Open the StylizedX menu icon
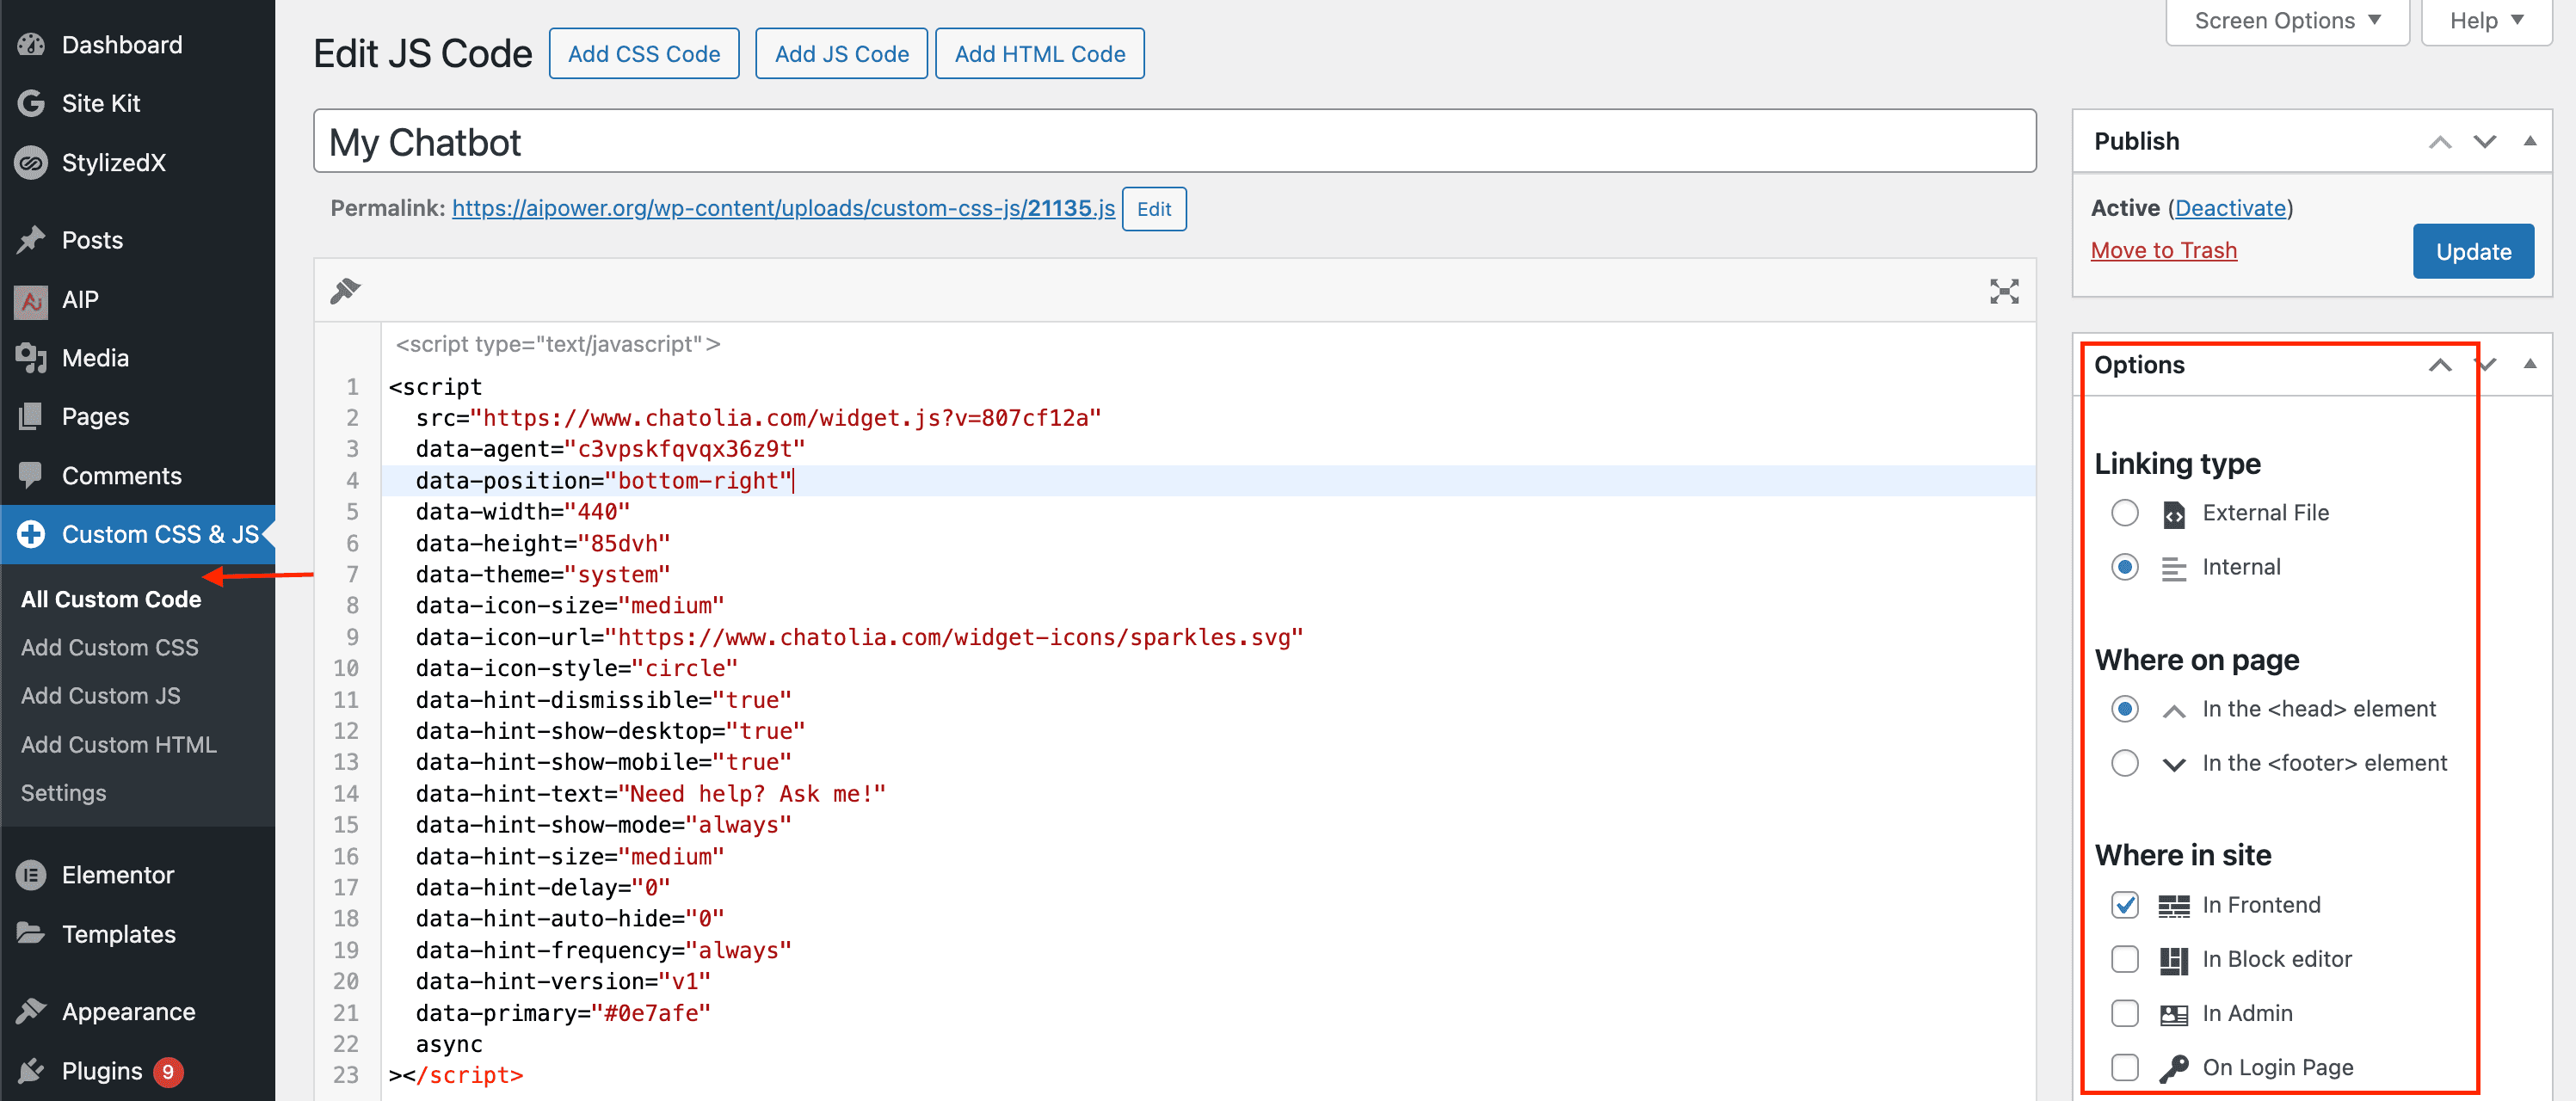This screenshot has height=1101, width=2576. point(31,162)
